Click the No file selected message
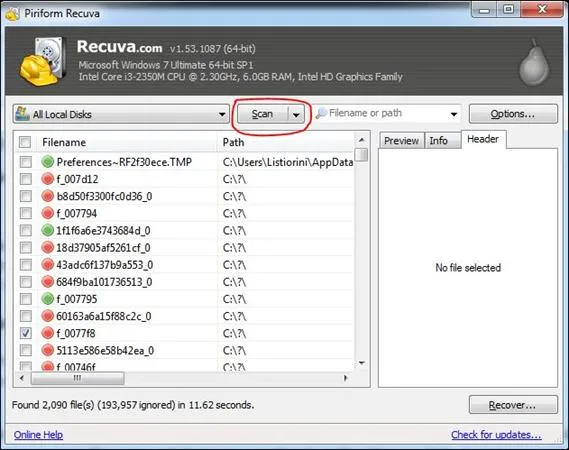This screenshot has width=569, height=450. pyautogui.click(x=468, y=268)
